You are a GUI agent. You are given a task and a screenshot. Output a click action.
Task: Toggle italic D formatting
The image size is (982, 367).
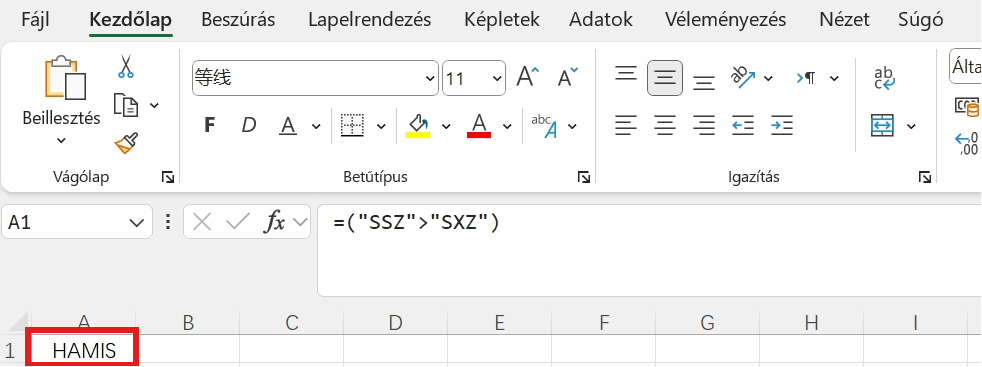249,126
